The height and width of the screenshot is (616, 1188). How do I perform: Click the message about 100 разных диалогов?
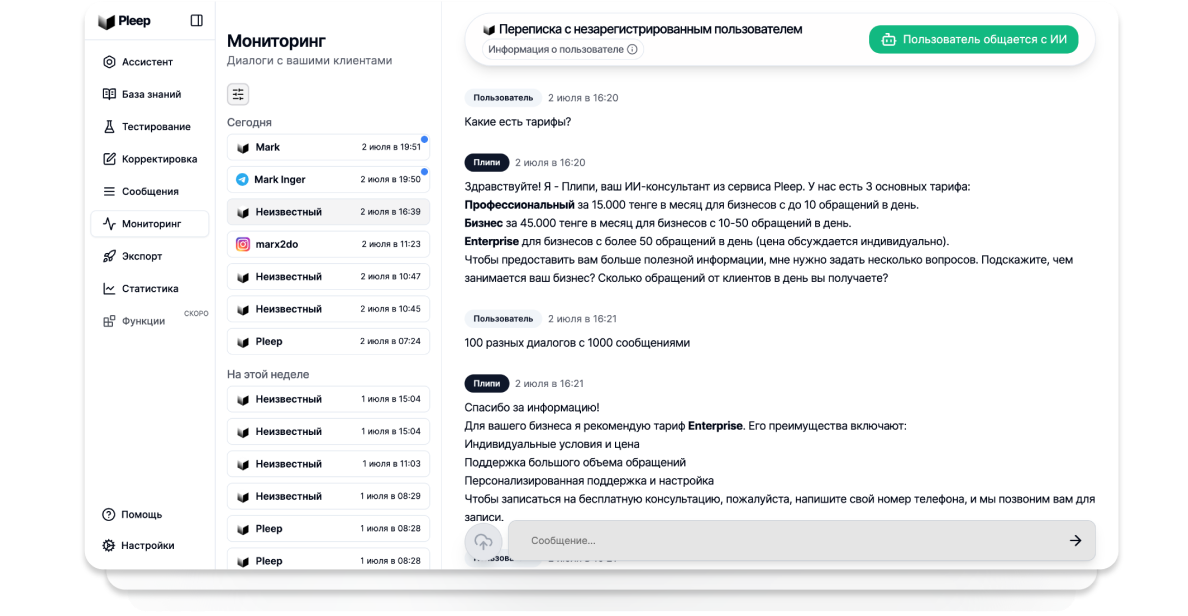(x=577, y=342)
